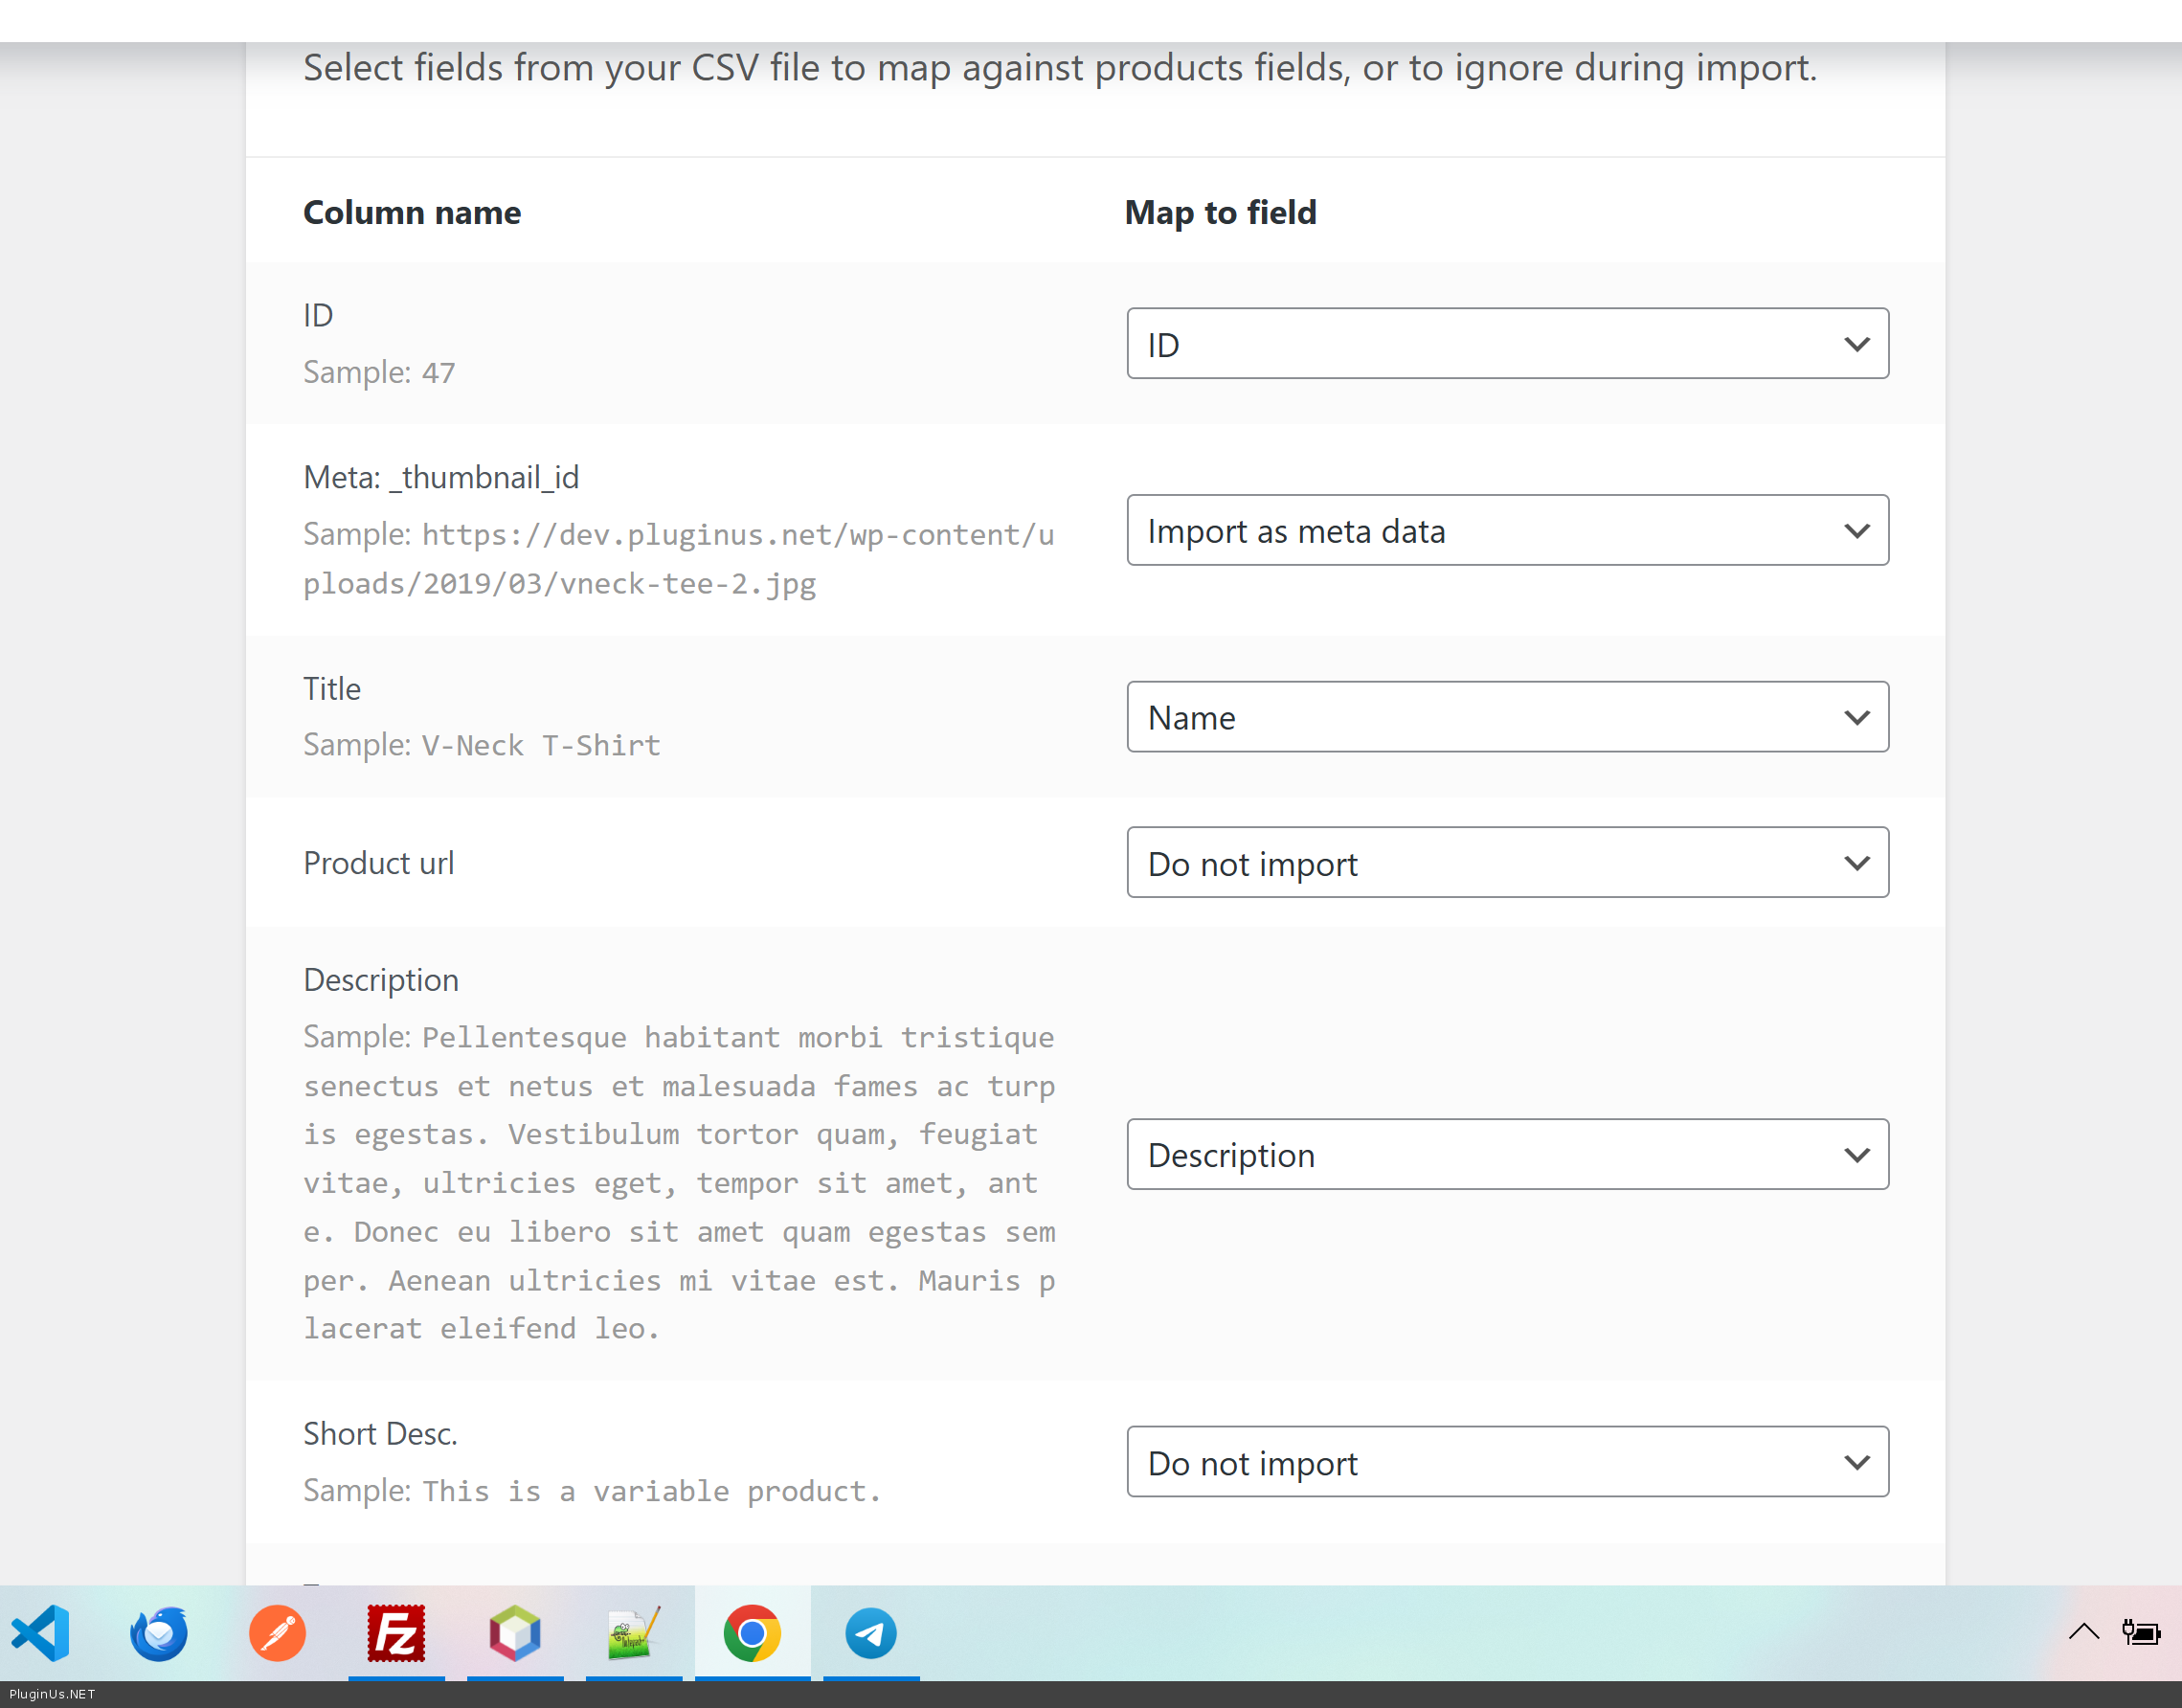Open the Description mapping dropdown
The height and width of the screenshot is (1708, 2182).
click(x=1507, y=1155)
